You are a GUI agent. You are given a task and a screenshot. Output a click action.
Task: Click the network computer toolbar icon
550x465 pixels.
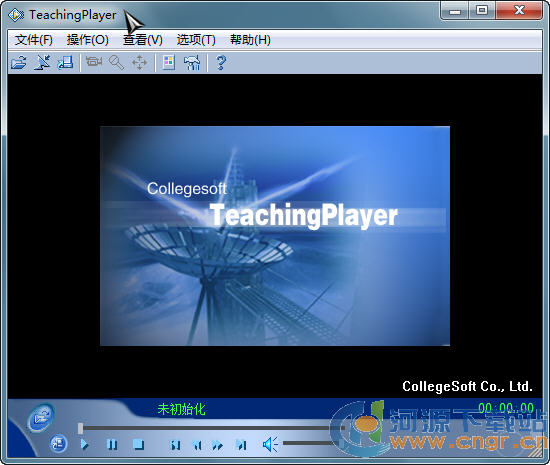click(65, 63)
